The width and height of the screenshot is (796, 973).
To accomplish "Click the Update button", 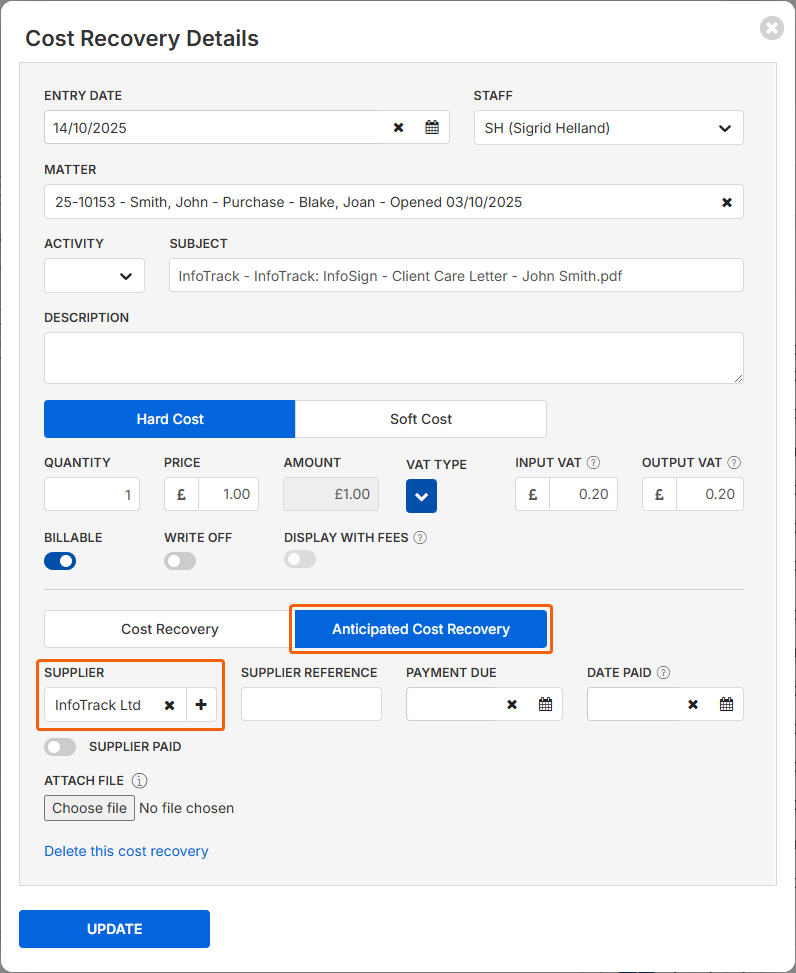I will click(x=114, y=929).
